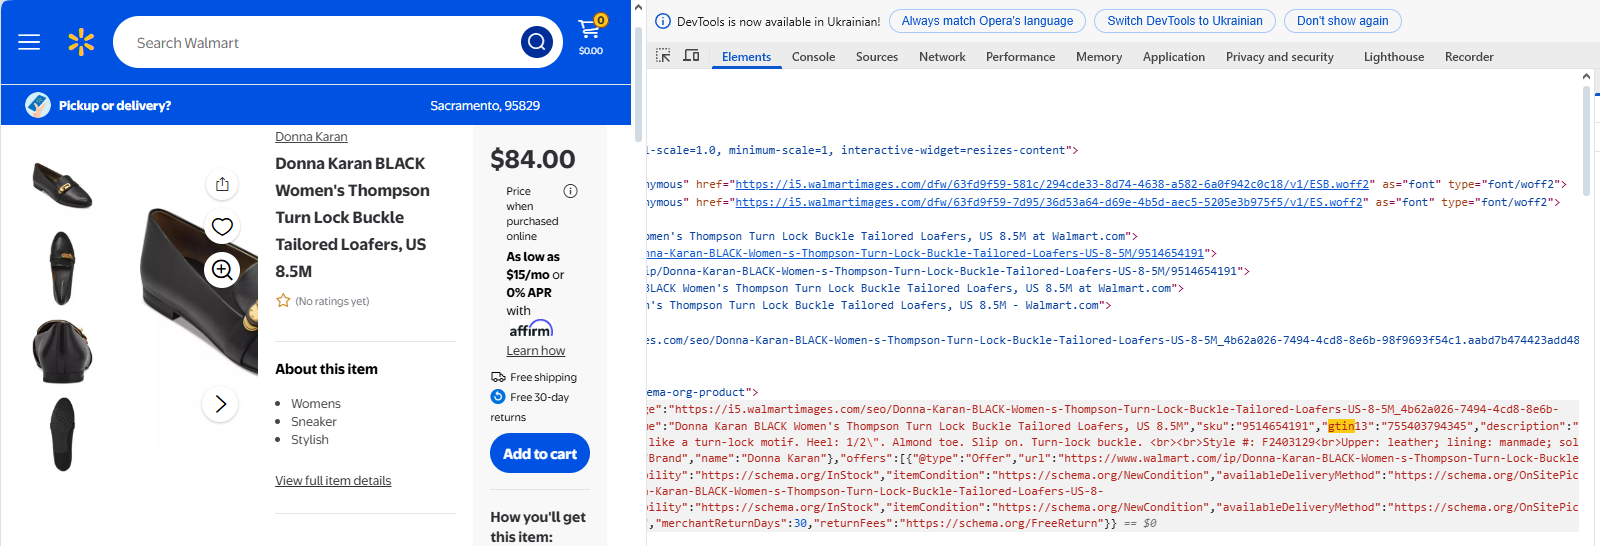
Task: Add the loafers to cart
Action: pos(540,454)
